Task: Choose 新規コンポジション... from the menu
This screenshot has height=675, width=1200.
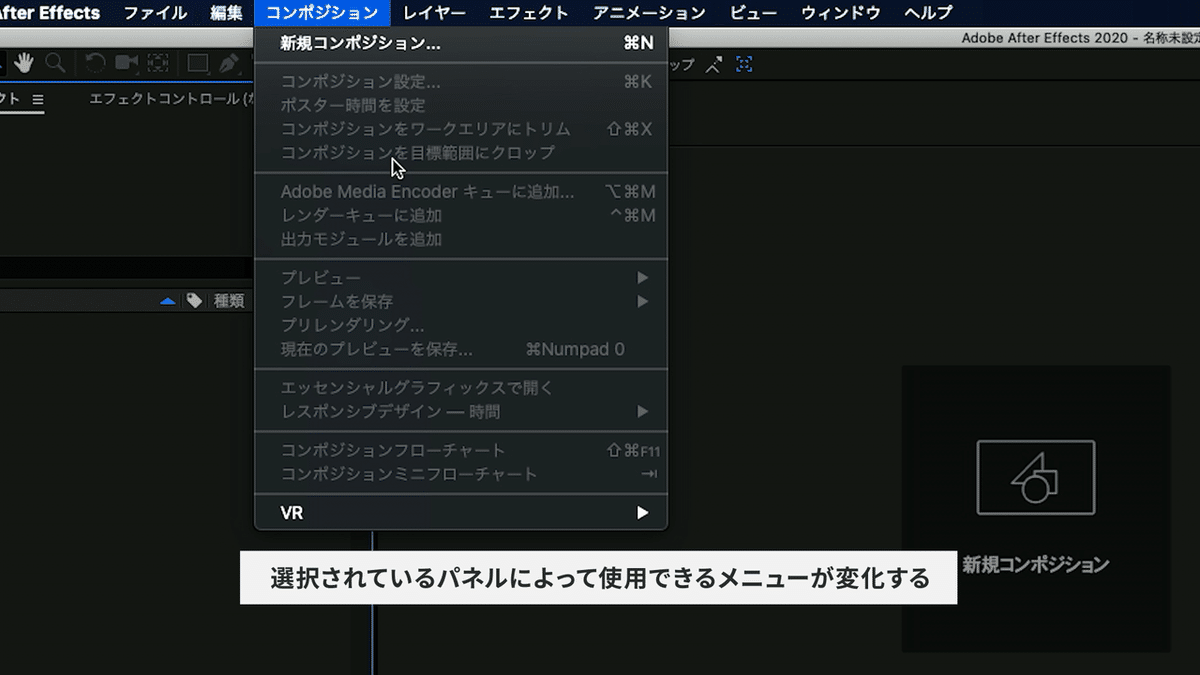Action: coord(461,43)
